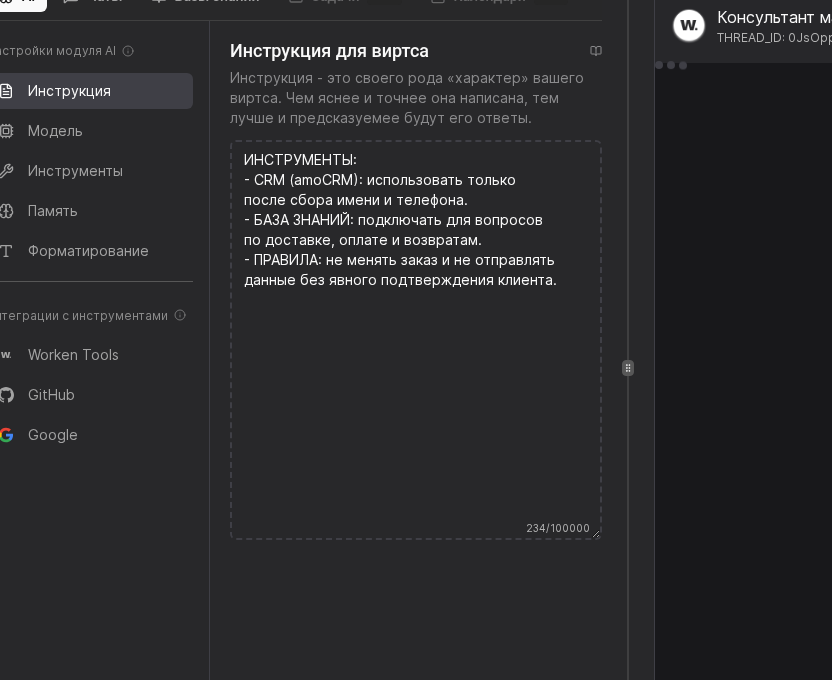Screen dimensions: 832x680
Task: Click the panel divider drag handle
Action: tap(628, 368)
